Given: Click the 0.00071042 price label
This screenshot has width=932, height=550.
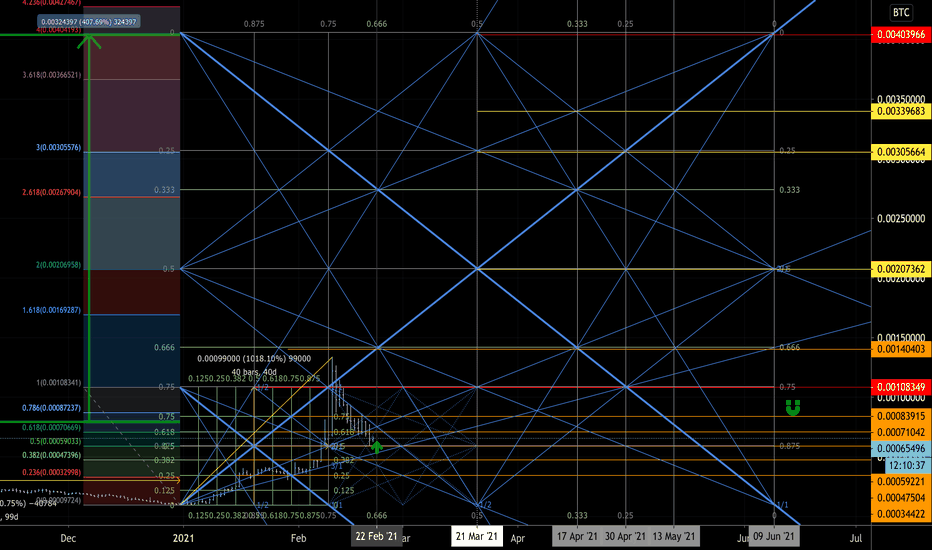Looking at the screenshot, I should pyautogui.click(x=901, y=432).
